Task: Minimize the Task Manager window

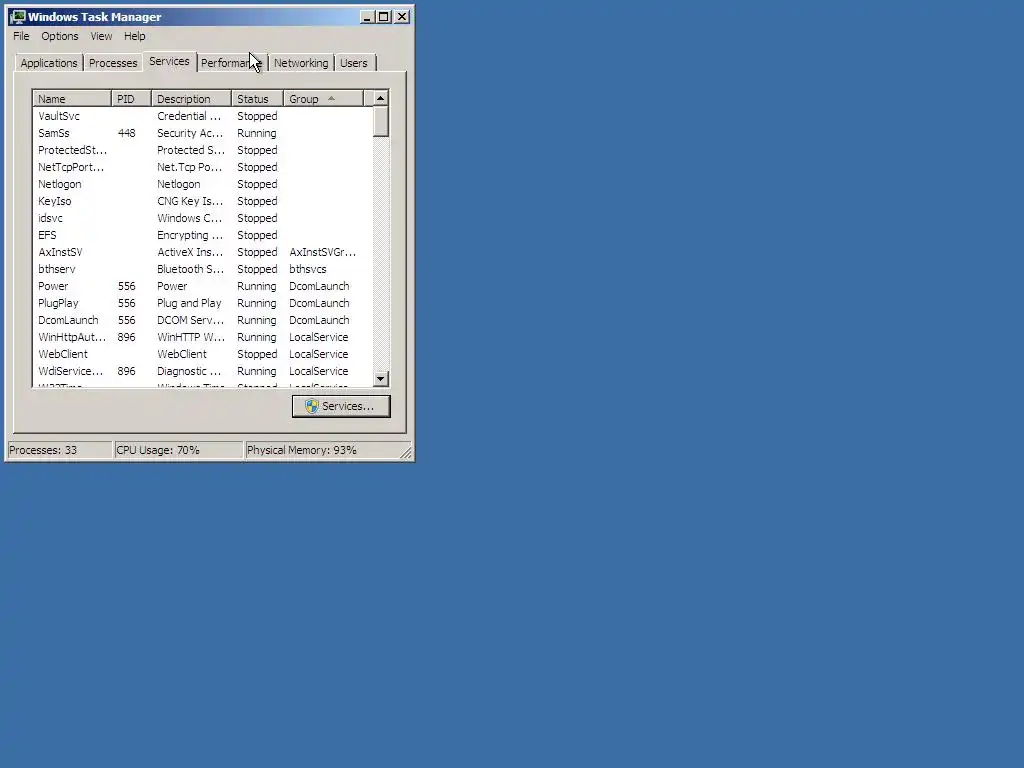Action: (367, 17)
